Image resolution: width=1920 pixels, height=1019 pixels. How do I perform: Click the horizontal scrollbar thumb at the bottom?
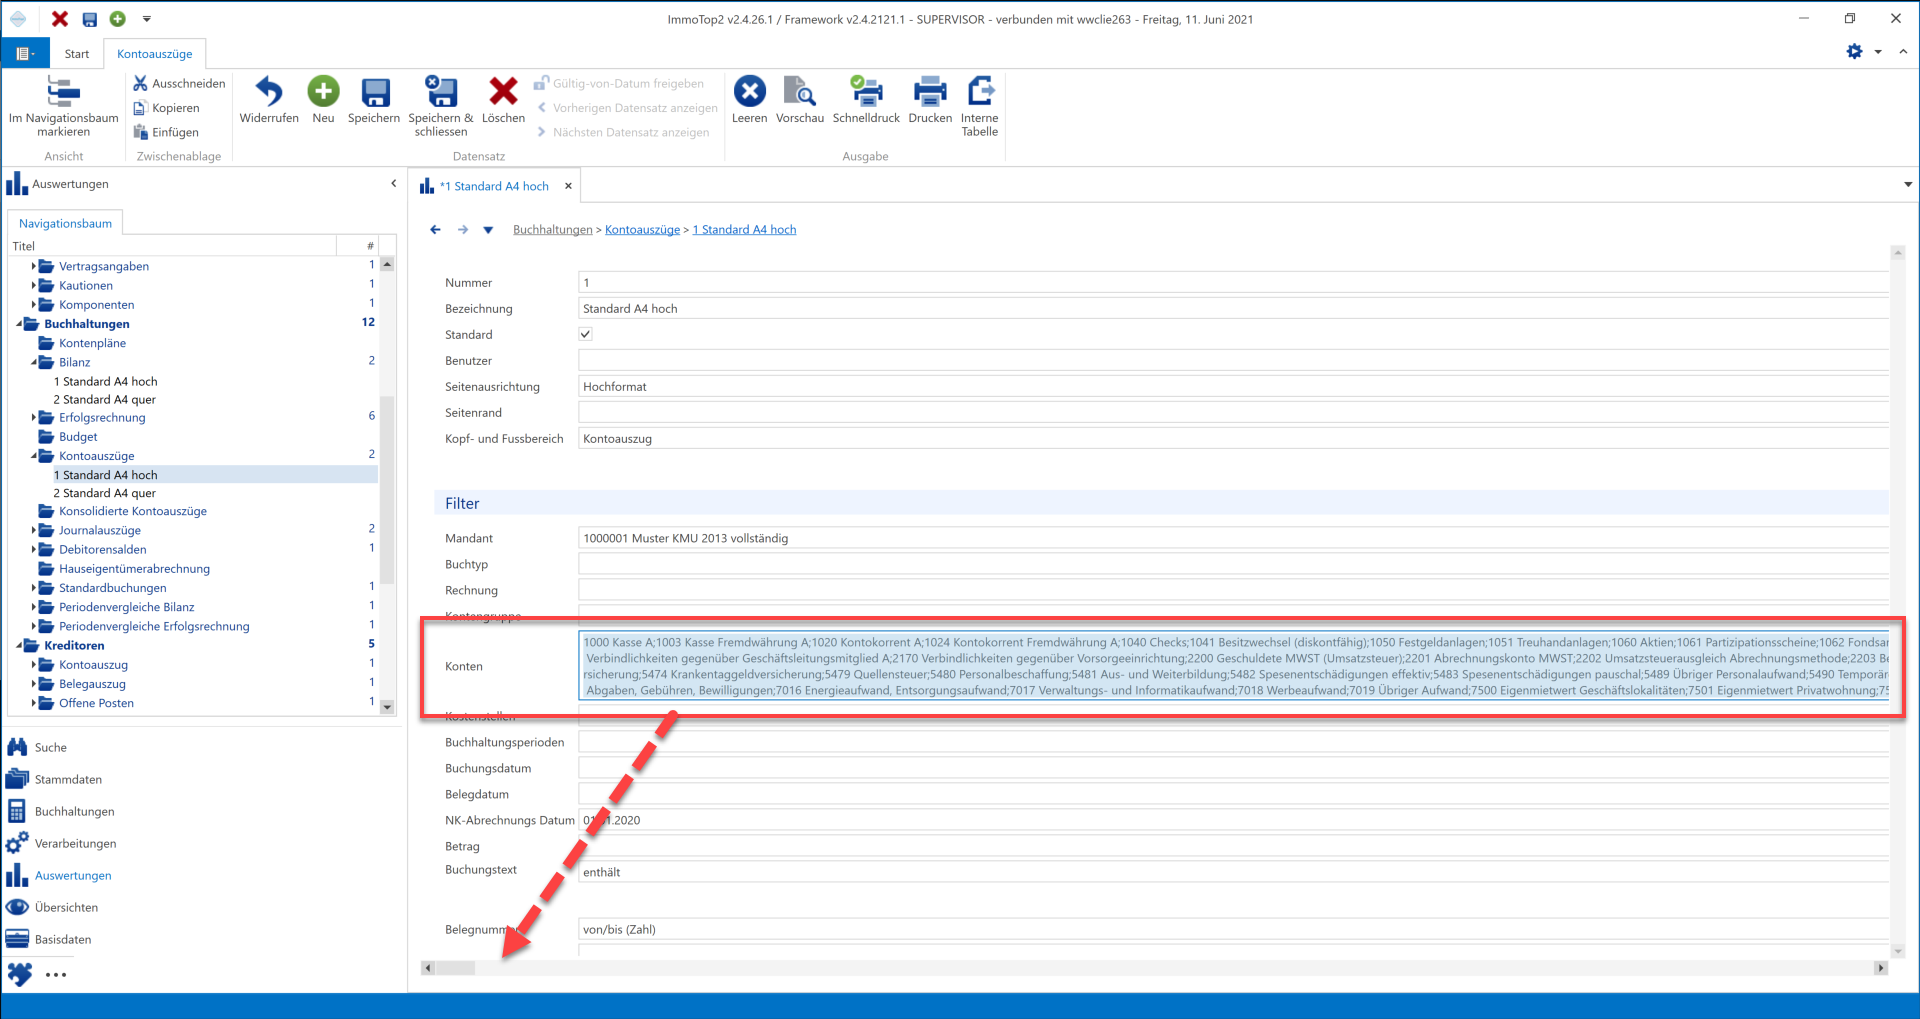coord(456,968)
